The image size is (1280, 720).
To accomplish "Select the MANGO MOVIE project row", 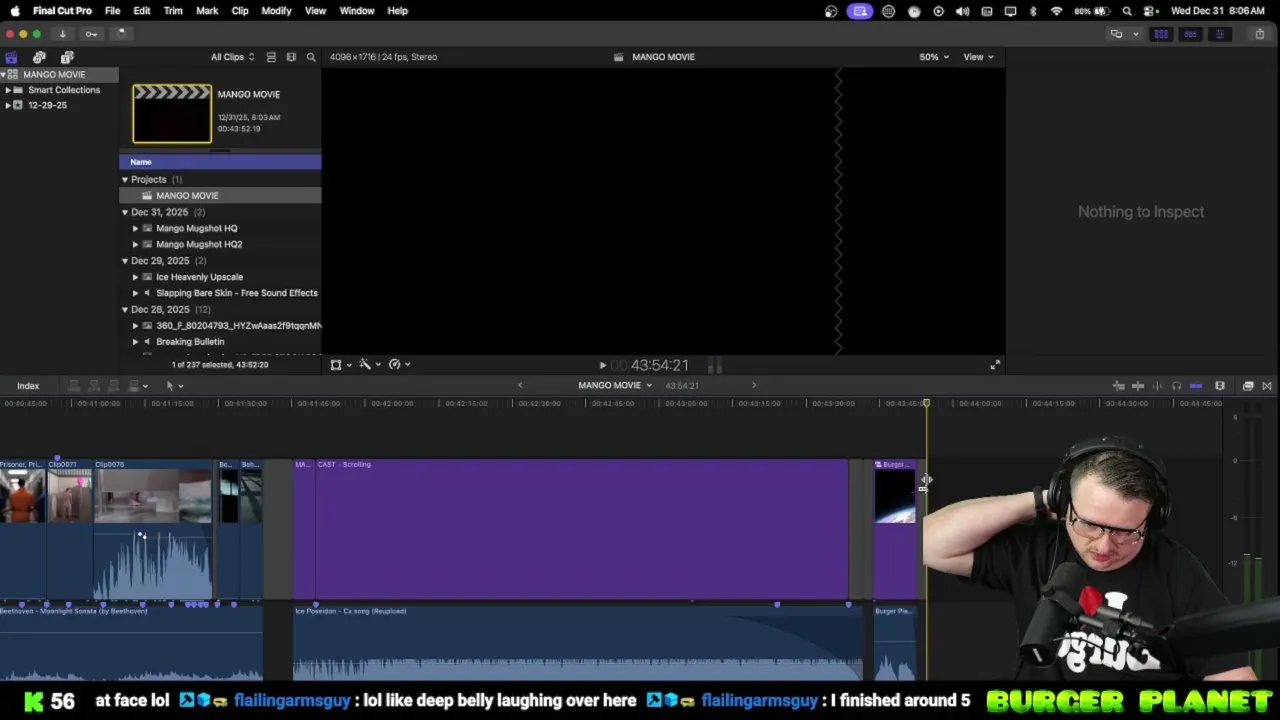I will (x=220, y=196).
